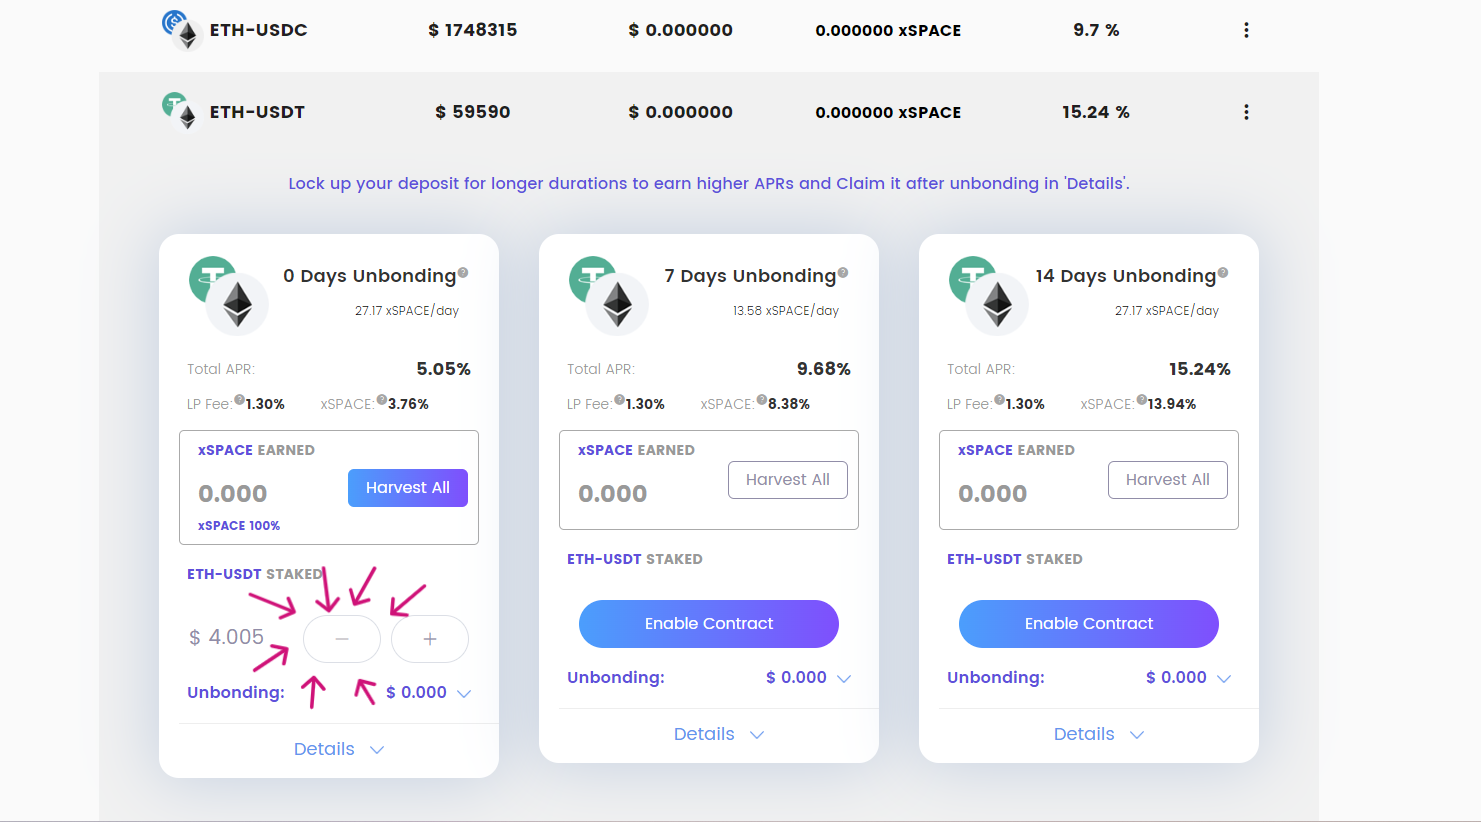Click the blue Harvest All button
Image resolution: width=1481 pixels, height=822 pixels.
[408, 488]
